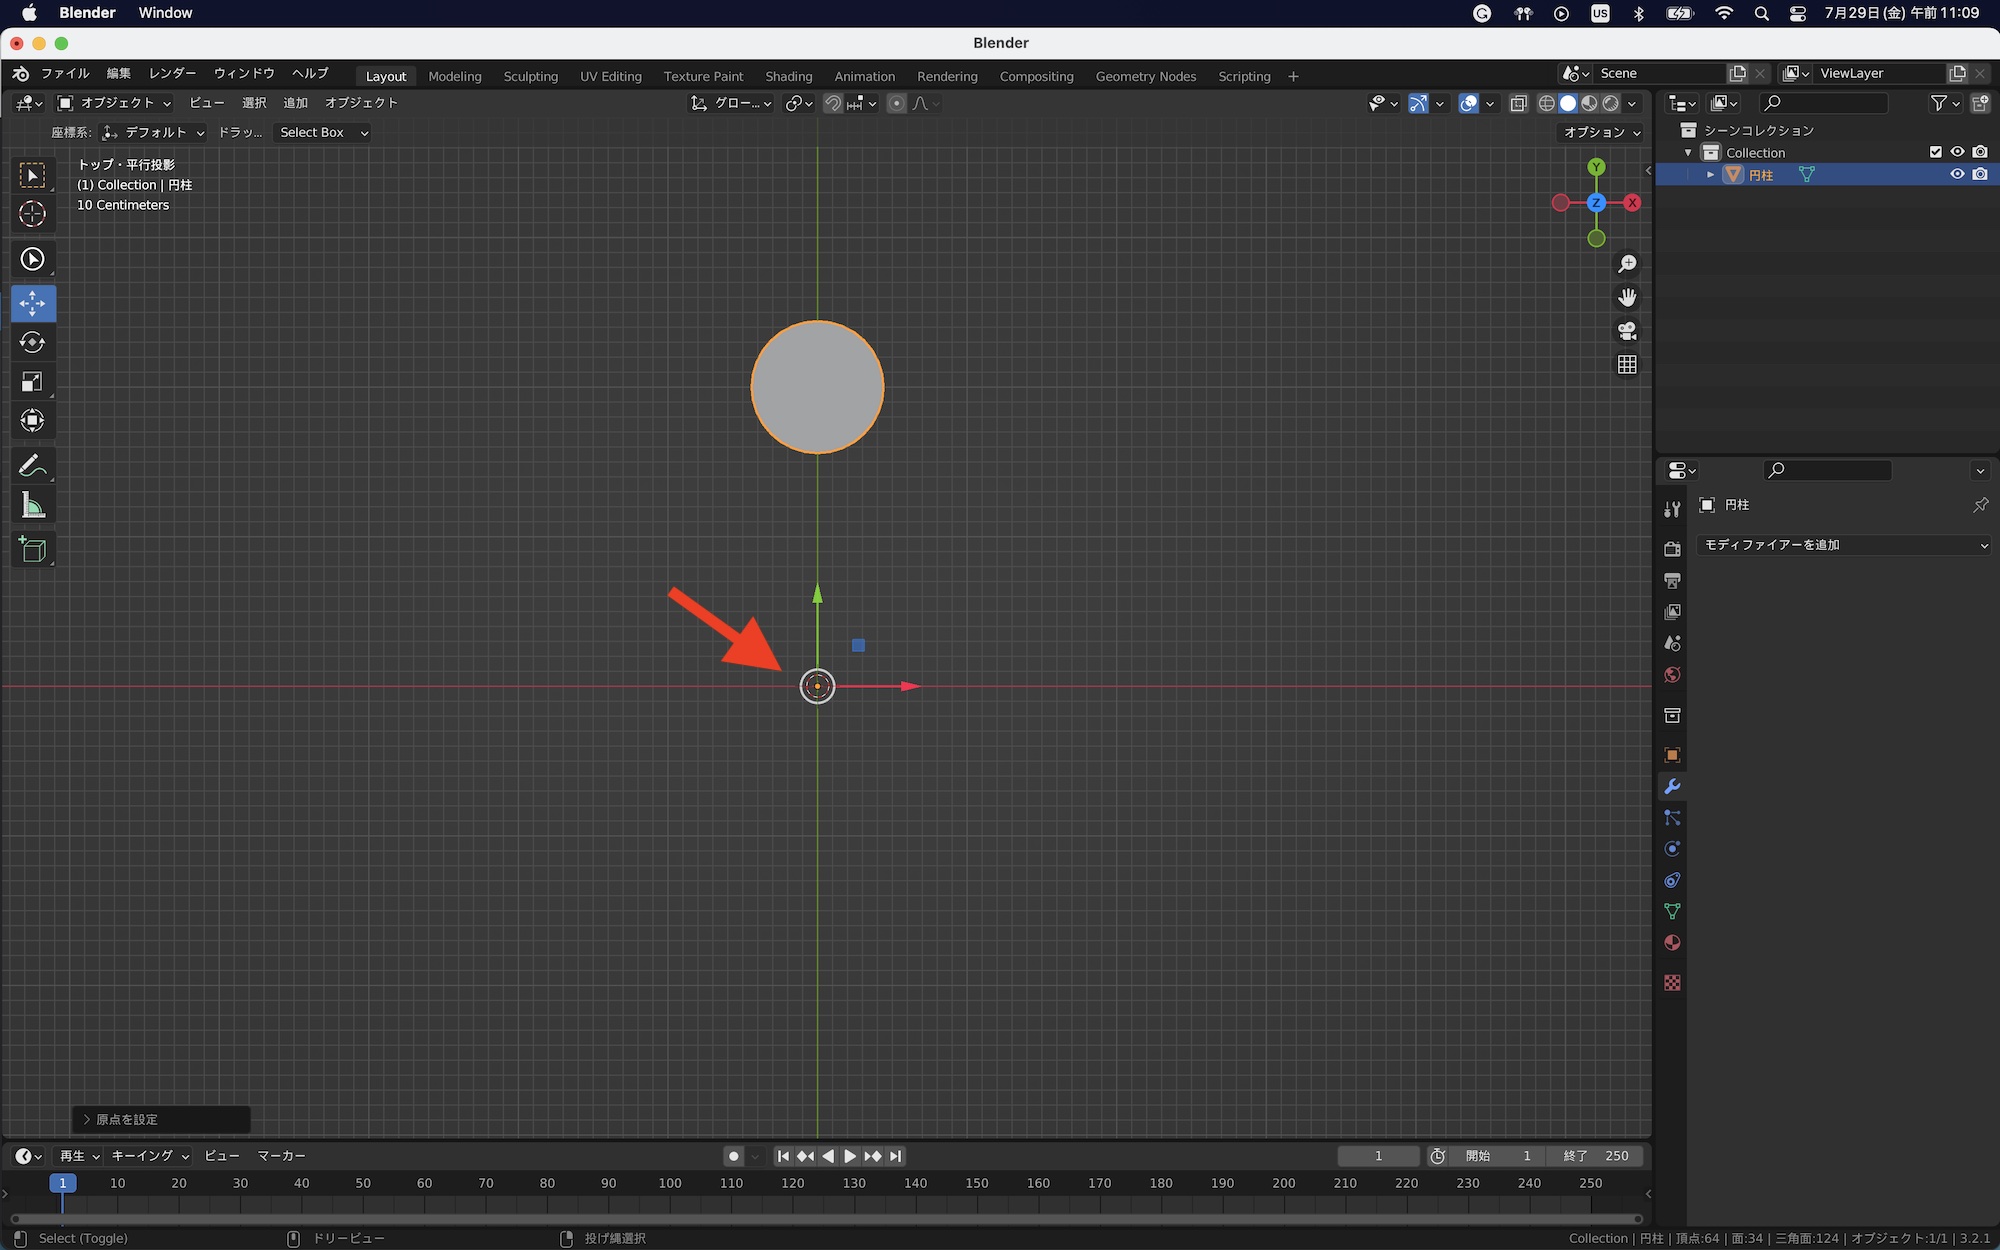Image resolution: width=2000 pixels, height=1250 pixels.
Task: Activate the Measure tool
Action: (x=32, y=506)
